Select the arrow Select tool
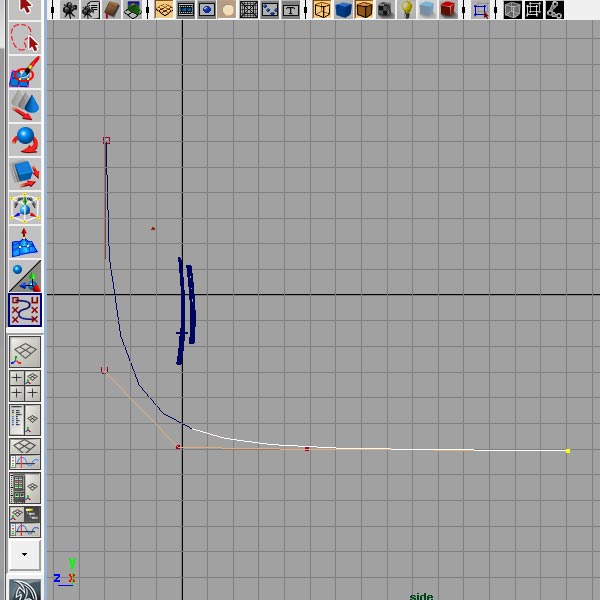Viewport: 600px width, 600px height. [x=24, y=8]
